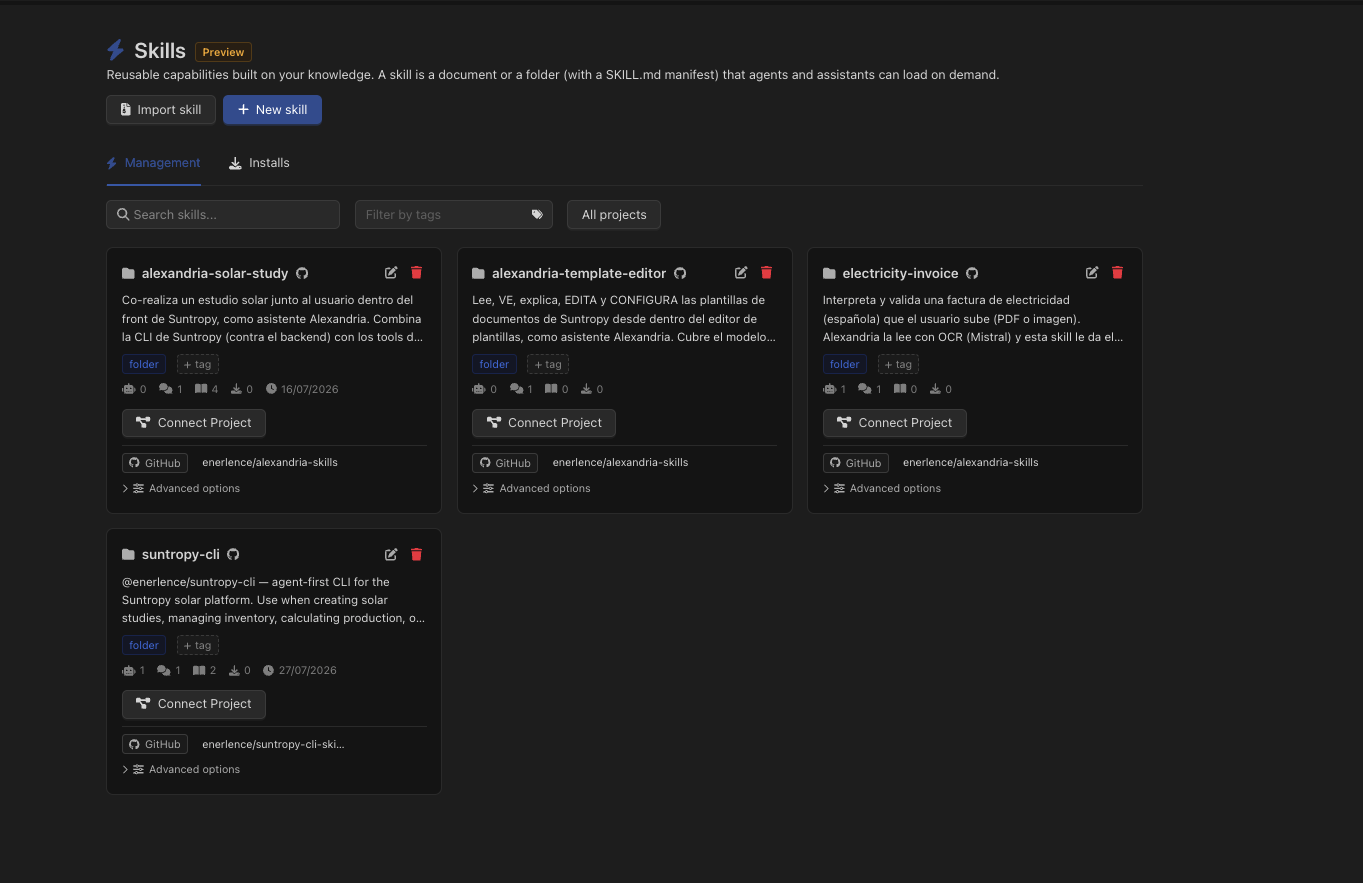The width and height of the screenshot is (1363, 883).
Task: Delete the alexandria-solar-study skill
Action: 417,273
